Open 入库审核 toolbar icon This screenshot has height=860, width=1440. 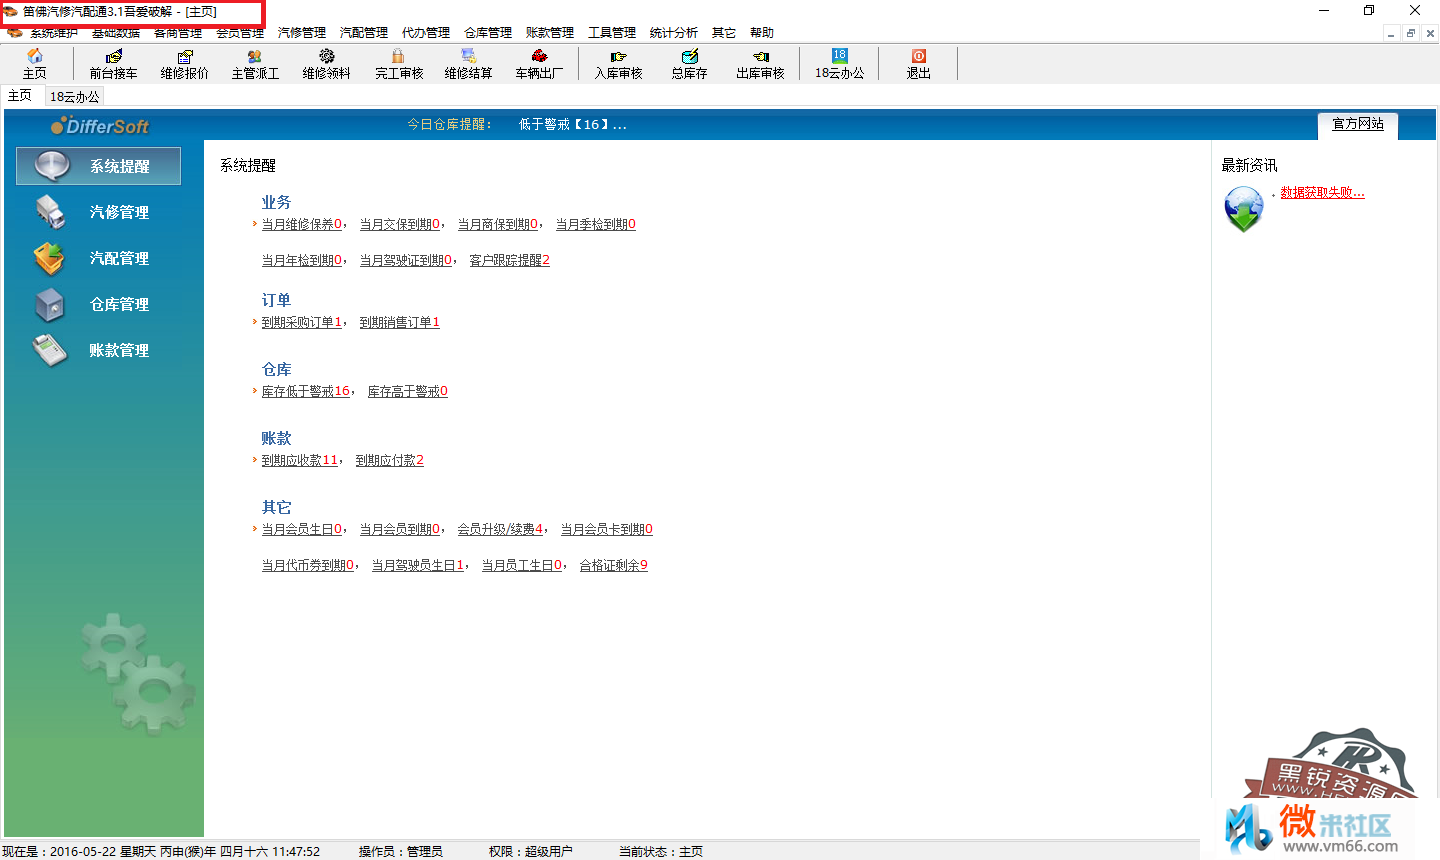pyautogui.click(x=618, y=64)
